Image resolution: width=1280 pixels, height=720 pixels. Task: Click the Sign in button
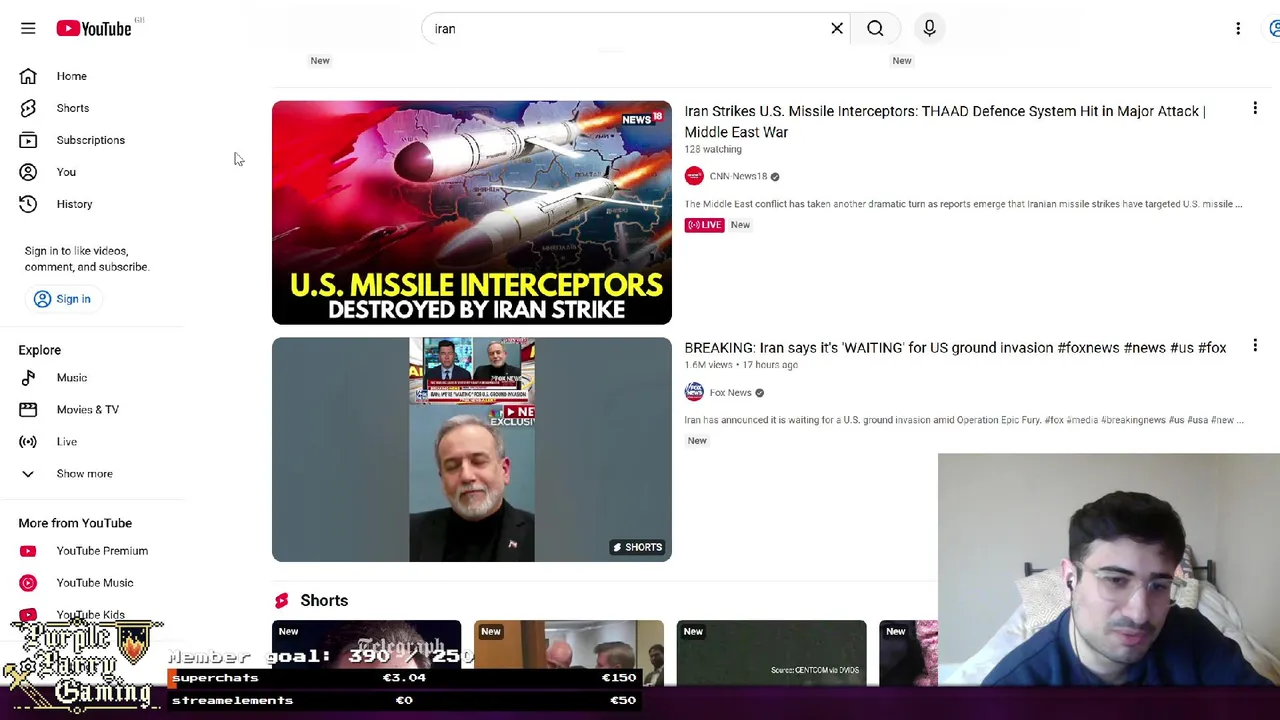(x=62, y=299)
